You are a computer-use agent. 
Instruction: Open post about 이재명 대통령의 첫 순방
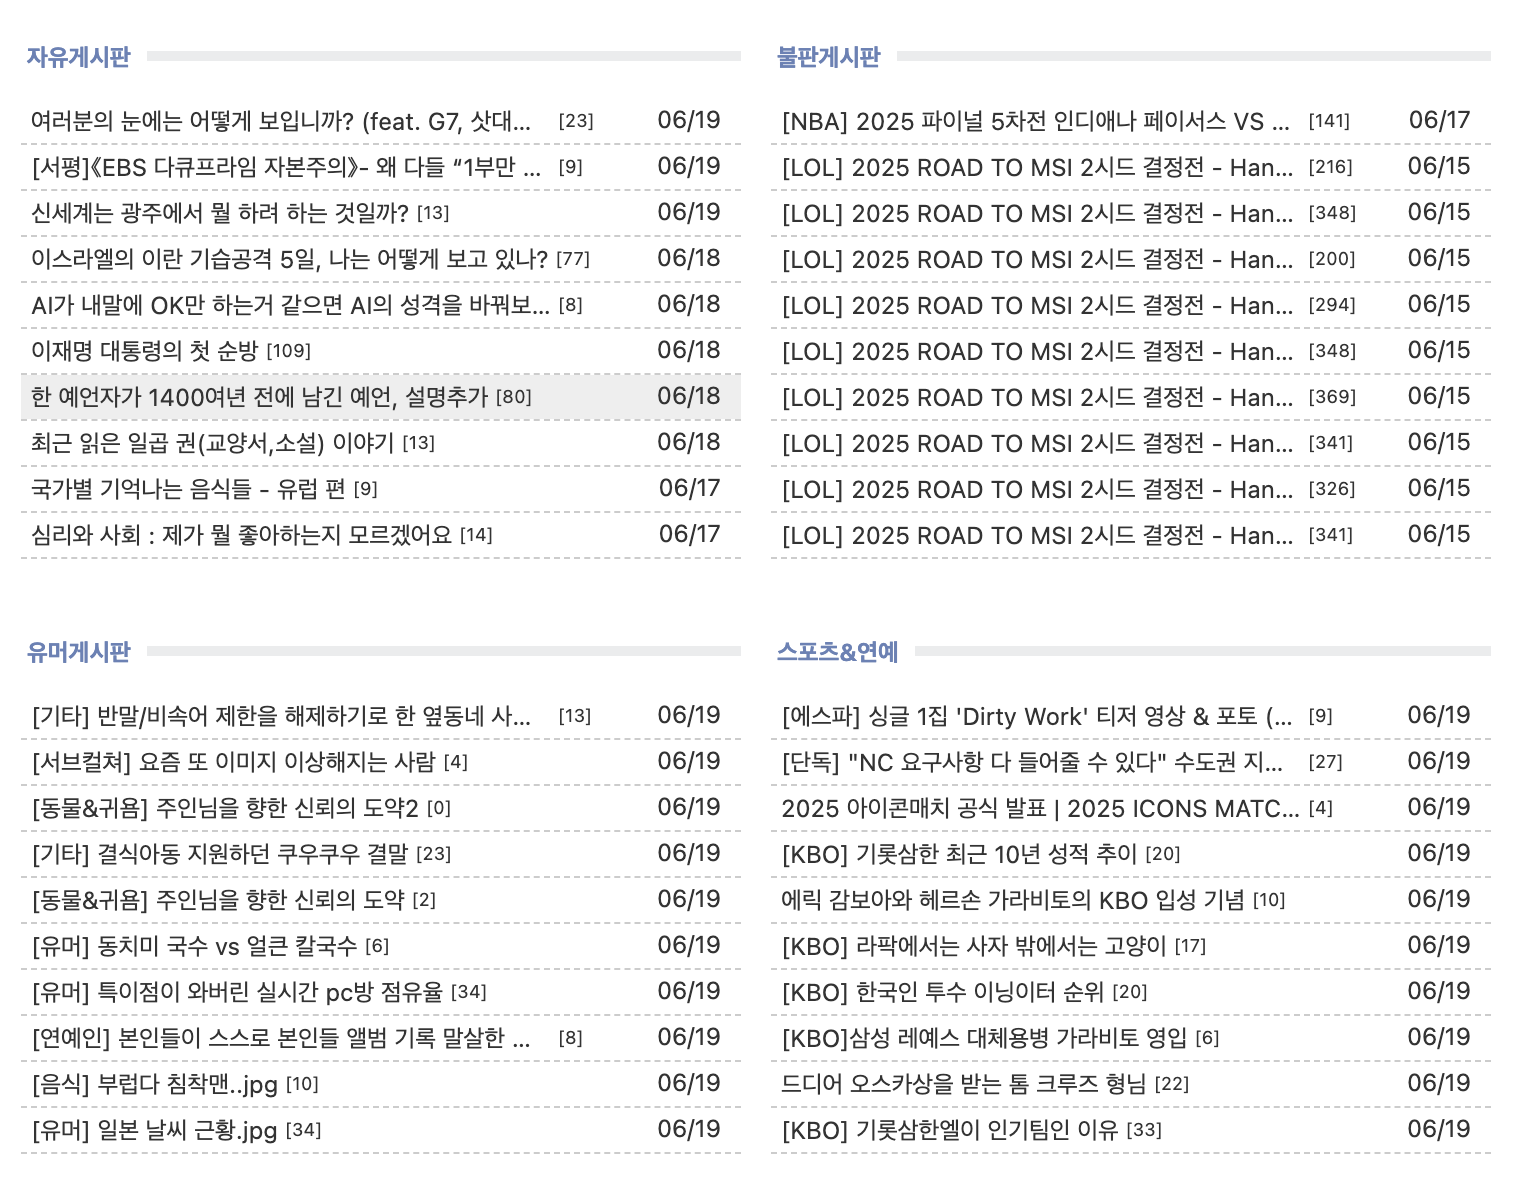[x=144, y=351]
